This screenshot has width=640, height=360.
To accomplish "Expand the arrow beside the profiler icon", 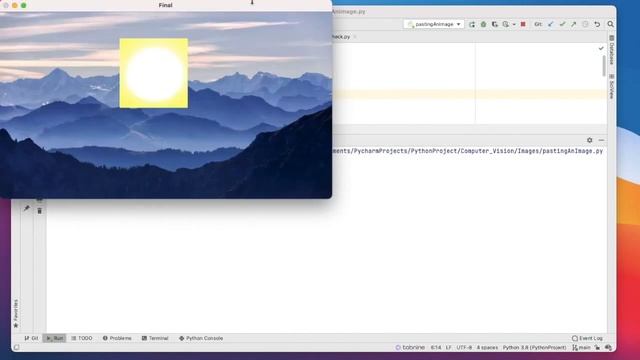I will point(514,24).
